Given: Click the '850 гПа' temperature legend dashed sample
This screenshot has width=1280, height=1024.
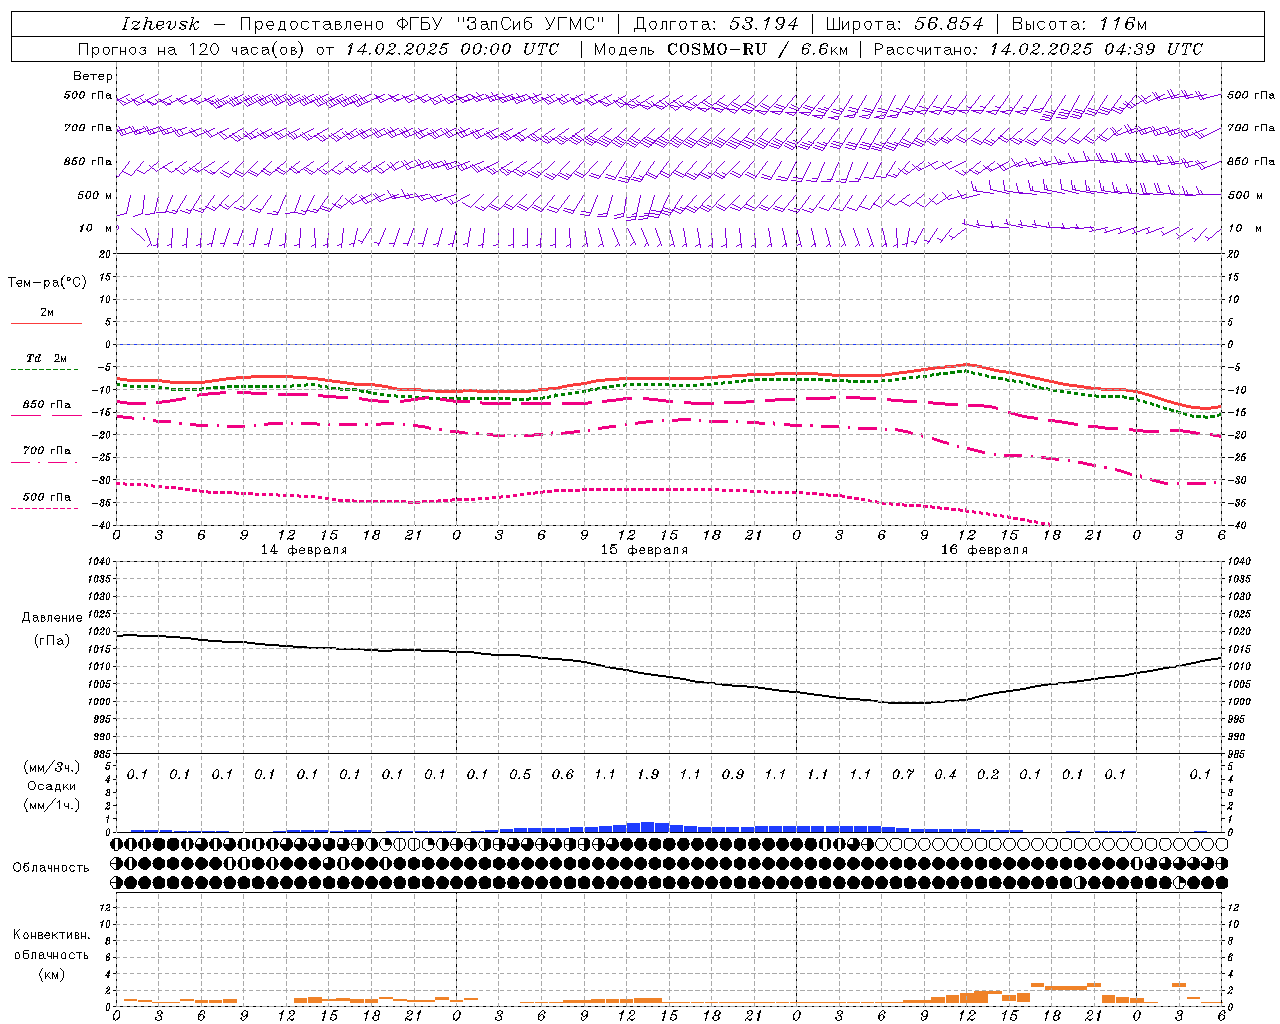Looking at the screenshot, I should point(46,415).
